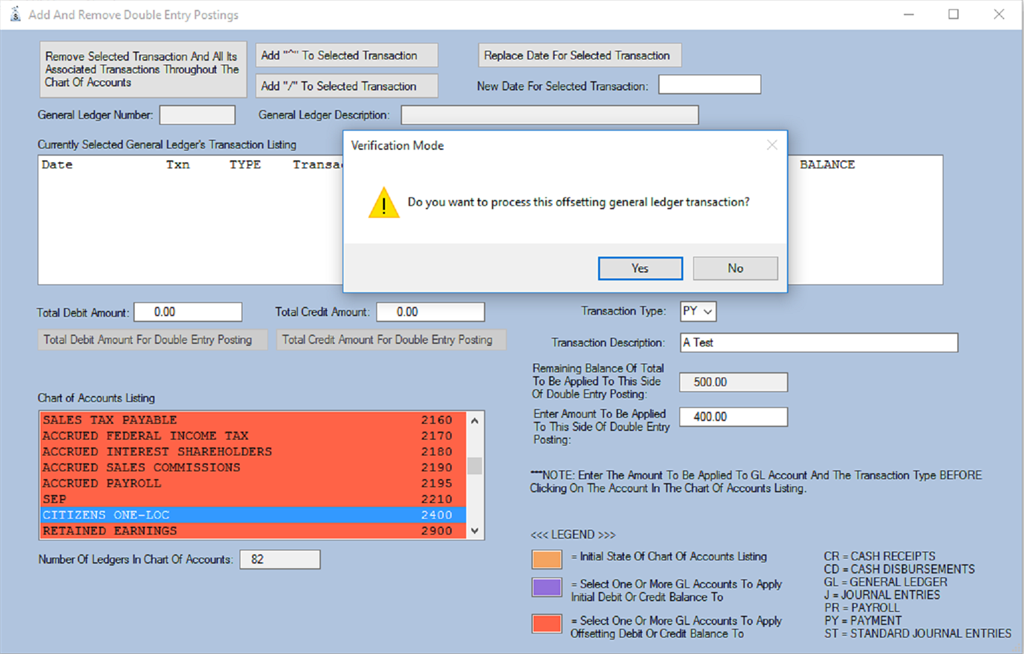Image resolution: width=1024 pixels, height=654 pixels.
Task: Click Remove Selected Transaction And All Its Associated Transactions
Action: (143, 69)
